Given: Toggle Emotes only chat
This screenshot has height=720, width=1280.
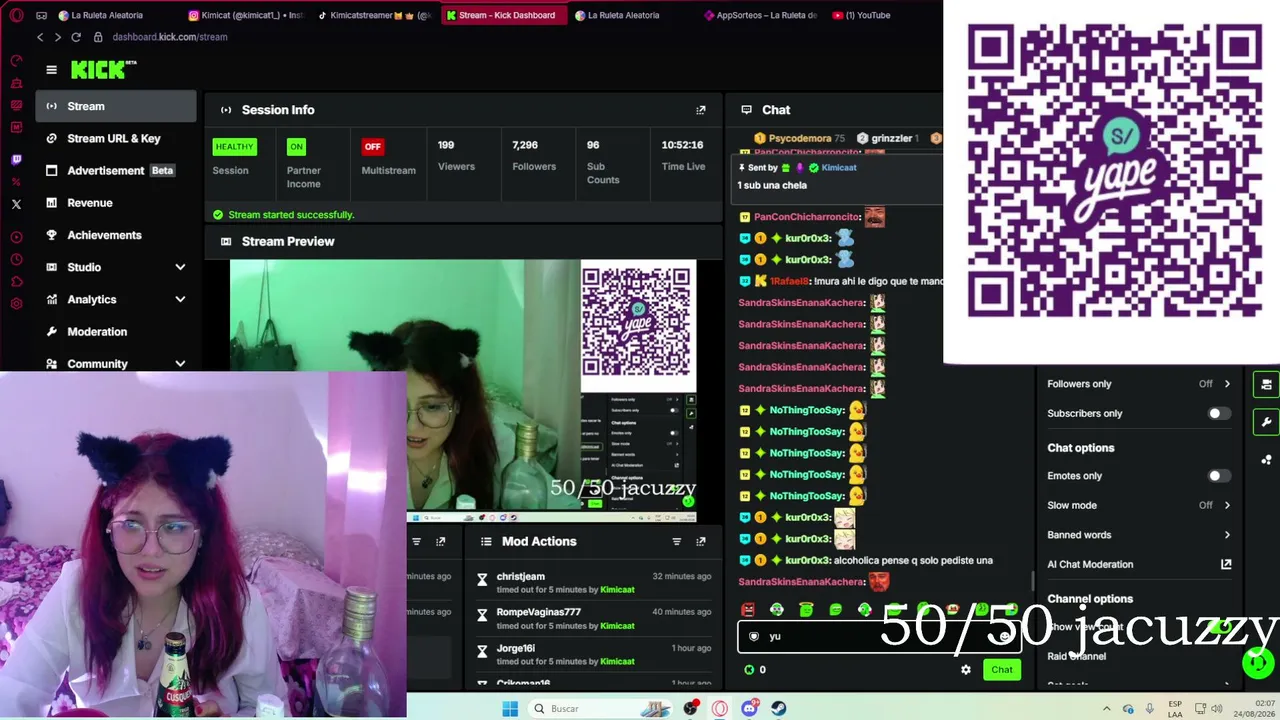Looking at the screenshot, I should [1218, 476].
